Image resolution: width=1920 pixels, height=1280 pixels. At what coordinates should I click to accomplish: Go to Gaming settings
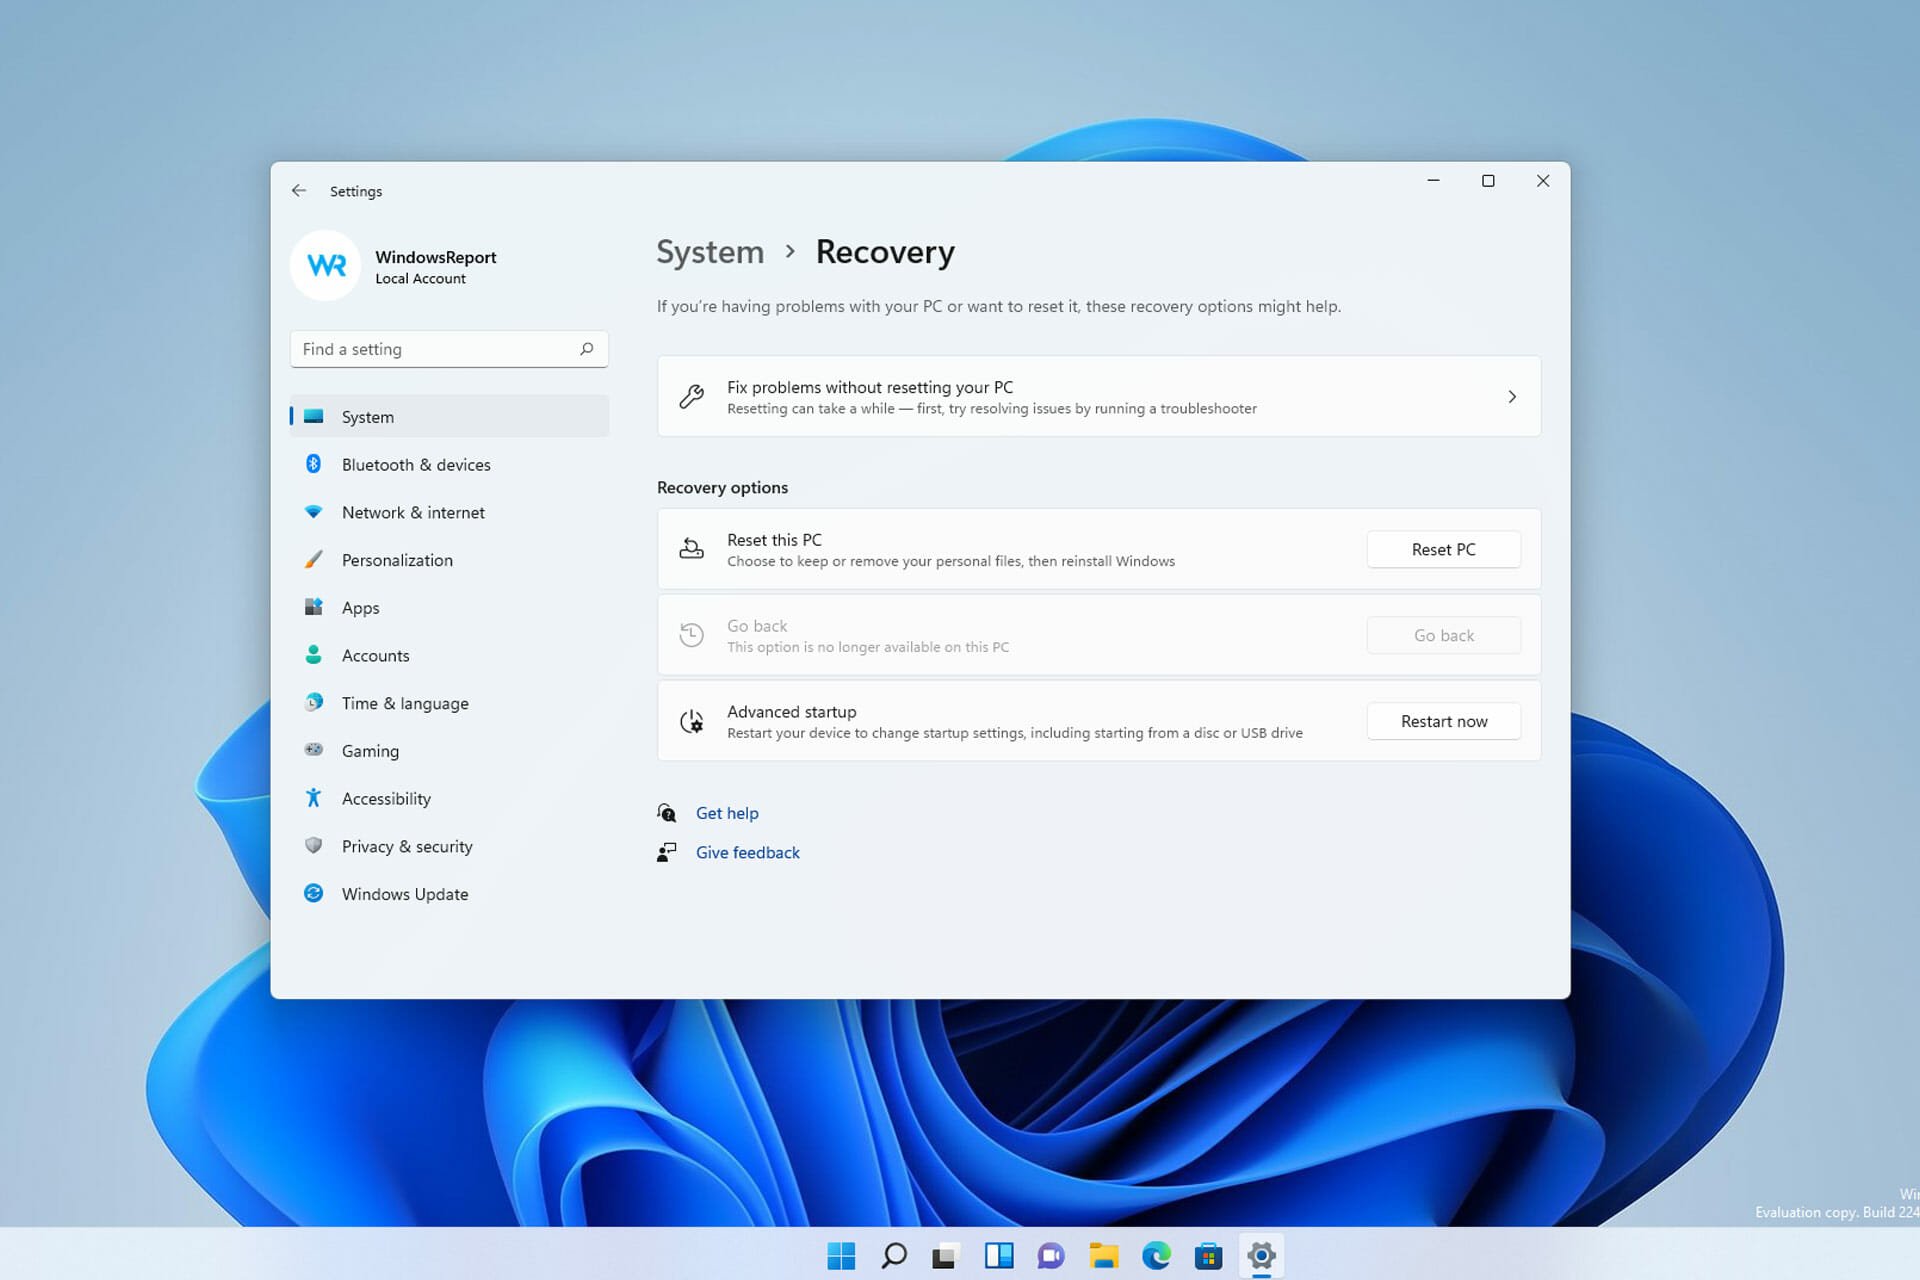tap(449, 750)
